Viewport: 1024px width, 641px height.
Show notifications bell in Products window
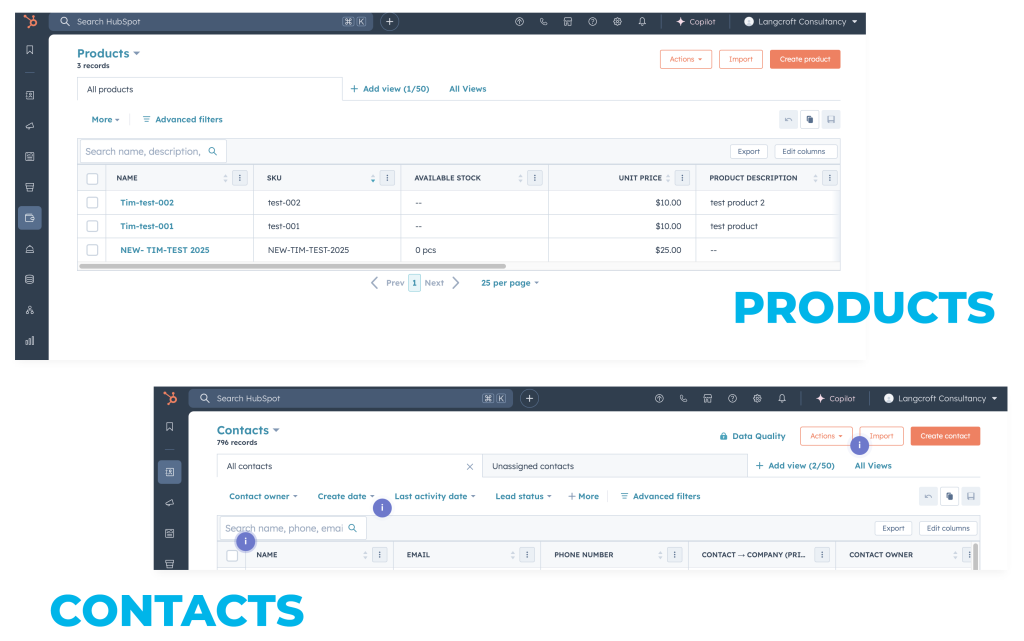coord(642,22)
